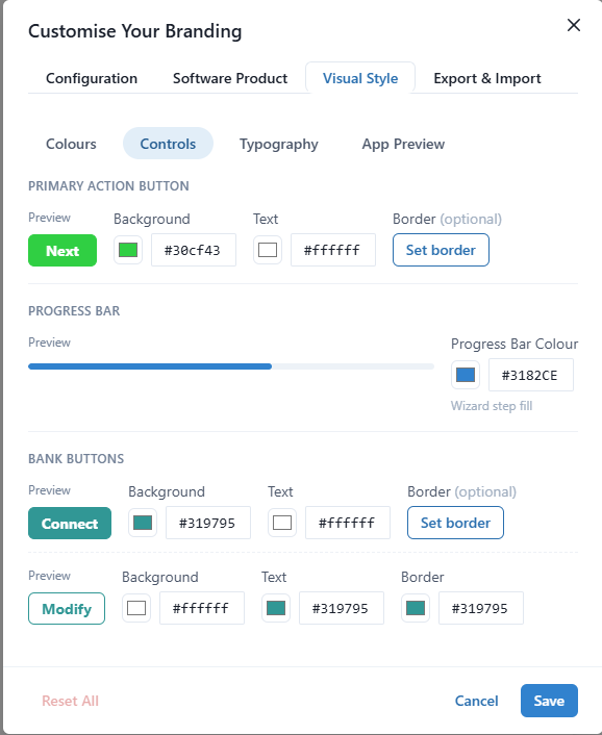Edit Modify button text hex #319795
Screen dimensions: 602x735
click(341, 608)
